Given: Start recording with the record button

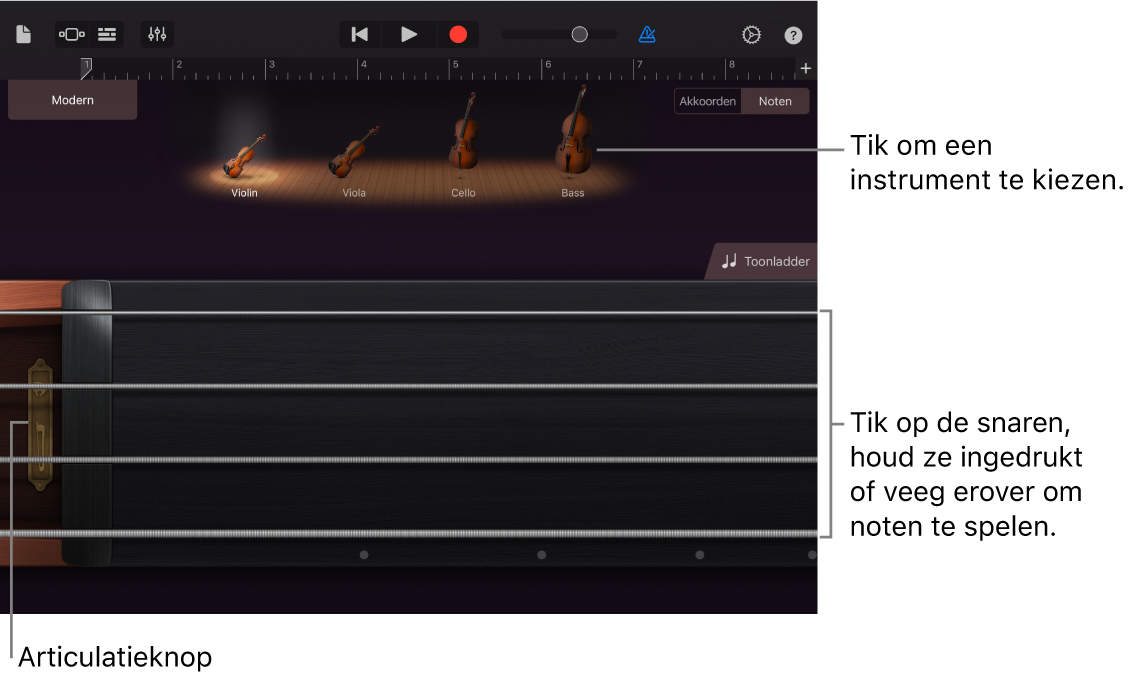Looking at the screenshot, I should pos(458,34).
